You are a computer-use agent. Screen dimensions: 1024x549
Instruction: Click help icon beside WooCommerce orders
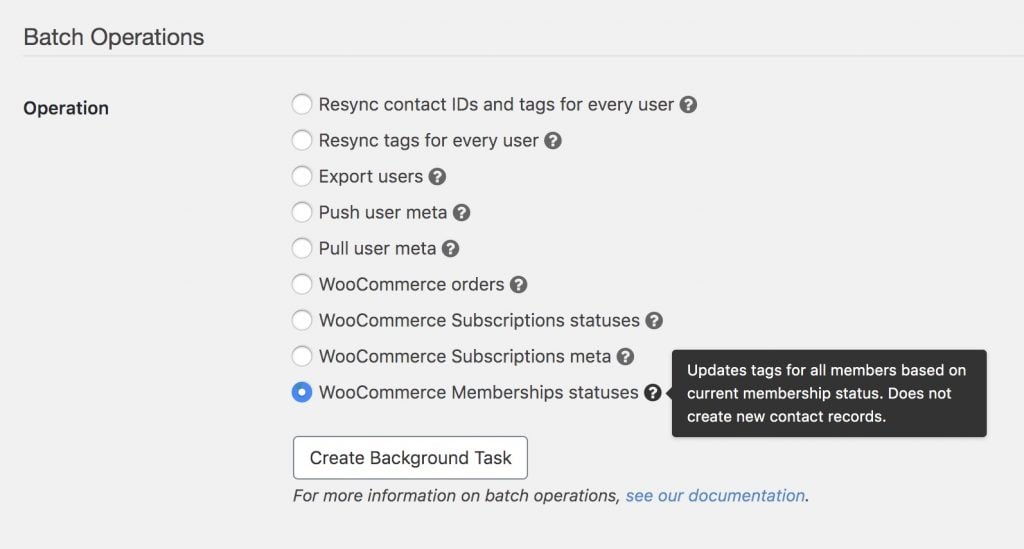519,284
